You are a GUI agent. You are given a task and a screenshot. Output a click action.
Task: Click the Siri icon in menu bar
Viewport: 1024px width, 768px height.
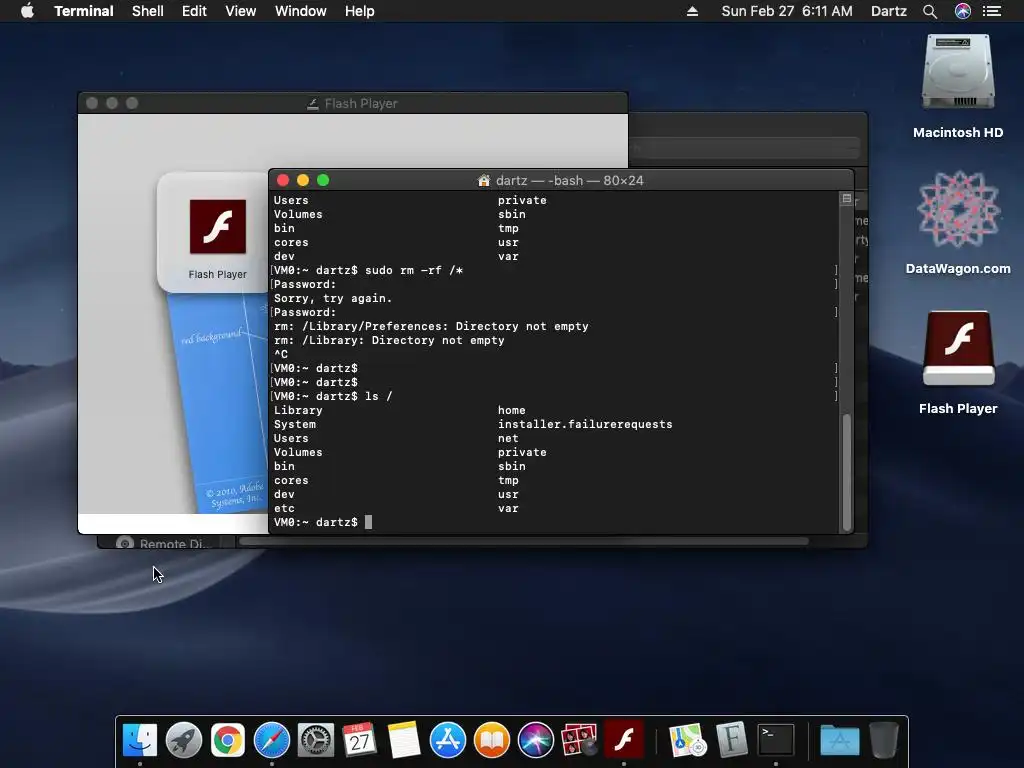pyautogui.click(x=963, y=11)
